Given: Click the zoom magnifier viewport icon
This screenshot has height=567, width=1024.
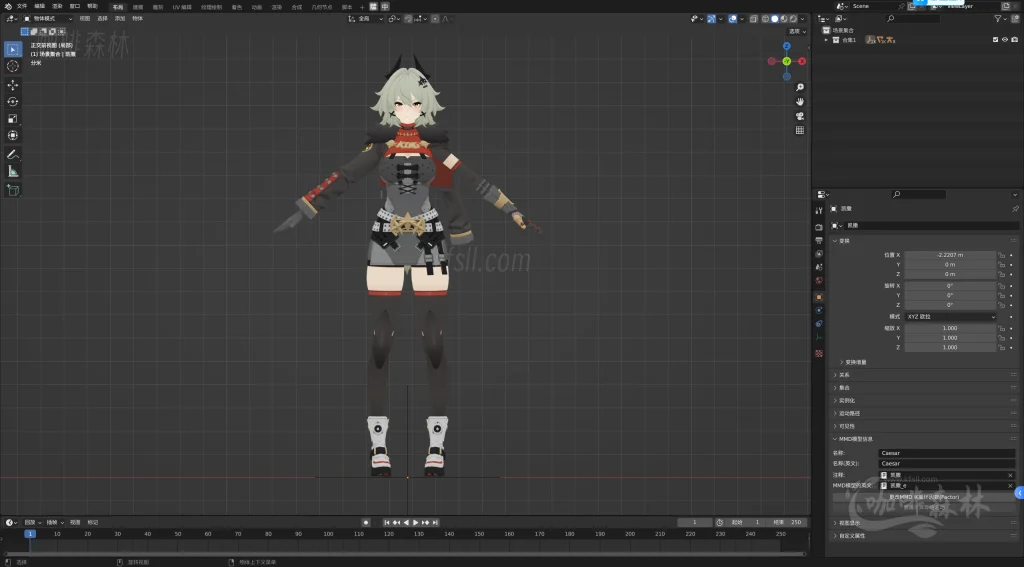Looking at the screenshot, I should pos(799,88).
